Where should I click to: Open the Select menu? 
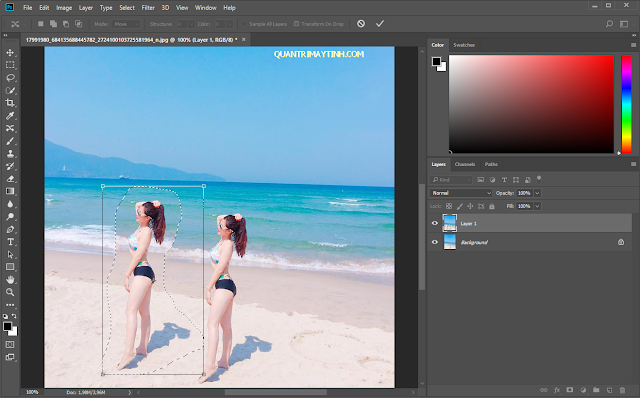click(127, 8)
